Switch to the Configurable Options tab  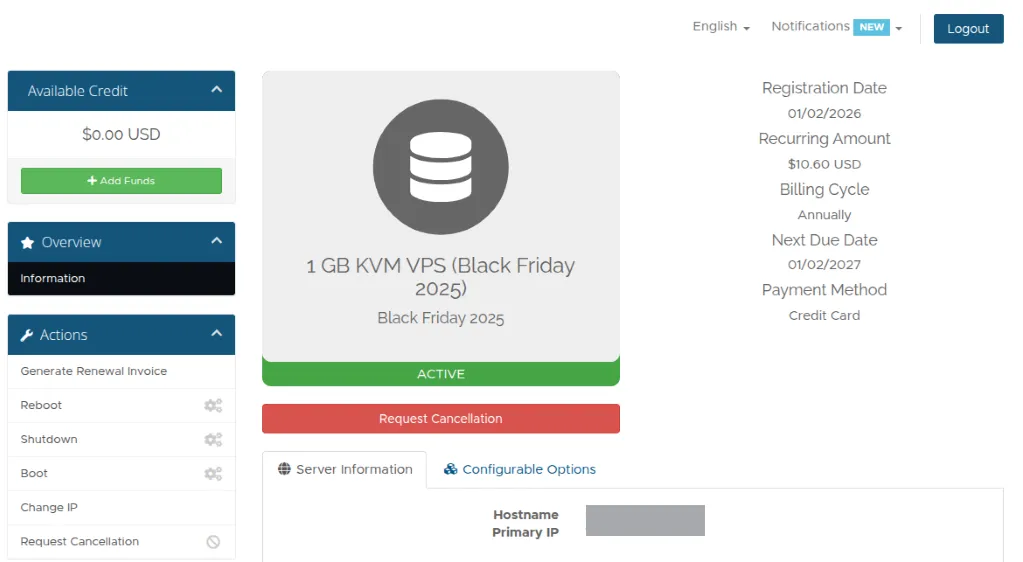519,469
